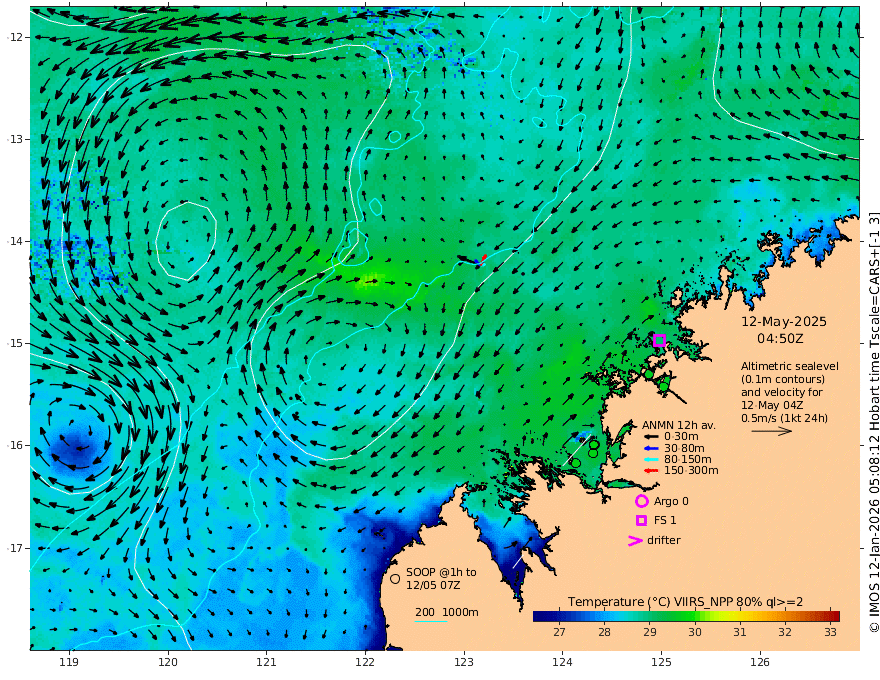The image size is (880, 680).
Task: Click the dark blue end of the temperature colorbar
Action: [539, 617]
